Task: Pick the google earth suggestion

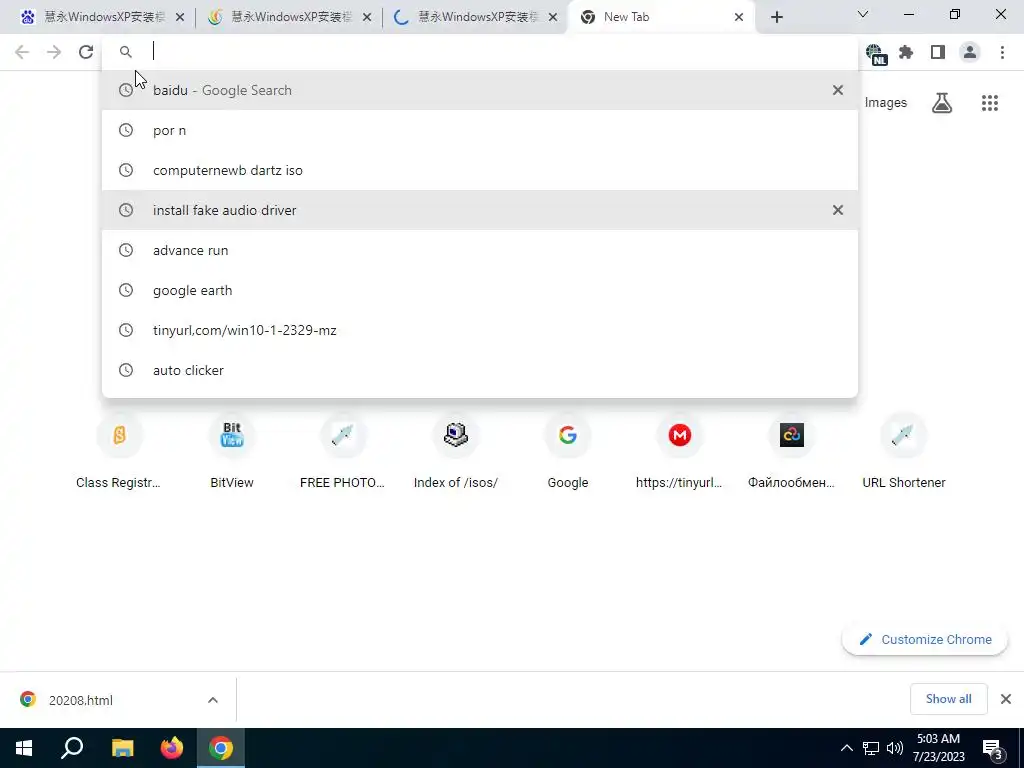Action: pos(480,290)
